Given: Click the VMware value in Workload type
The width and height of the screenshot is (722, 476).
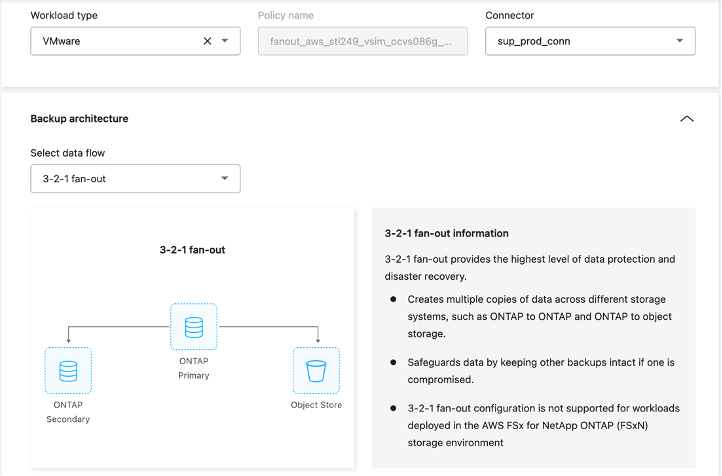Looking at the screenshot, I should coord(62,41).
